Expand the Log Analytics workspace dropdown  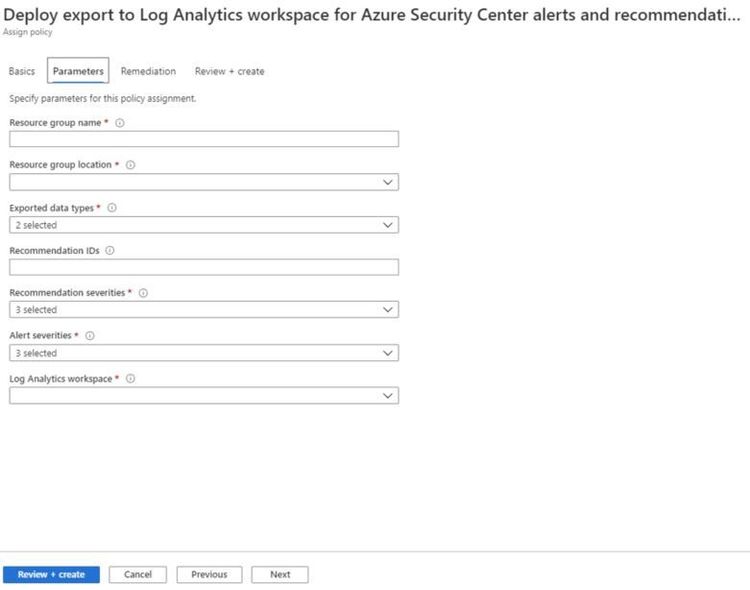point(204,396)
